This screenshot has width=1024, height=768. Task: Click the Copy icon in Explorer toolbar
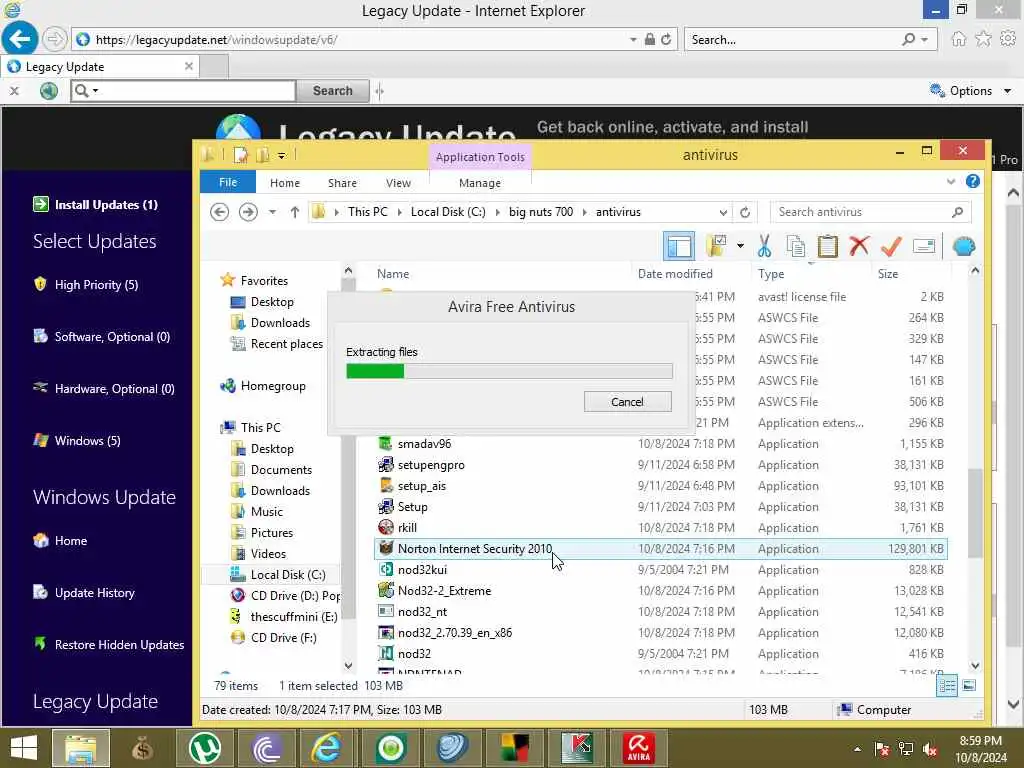tap(795, 246)
